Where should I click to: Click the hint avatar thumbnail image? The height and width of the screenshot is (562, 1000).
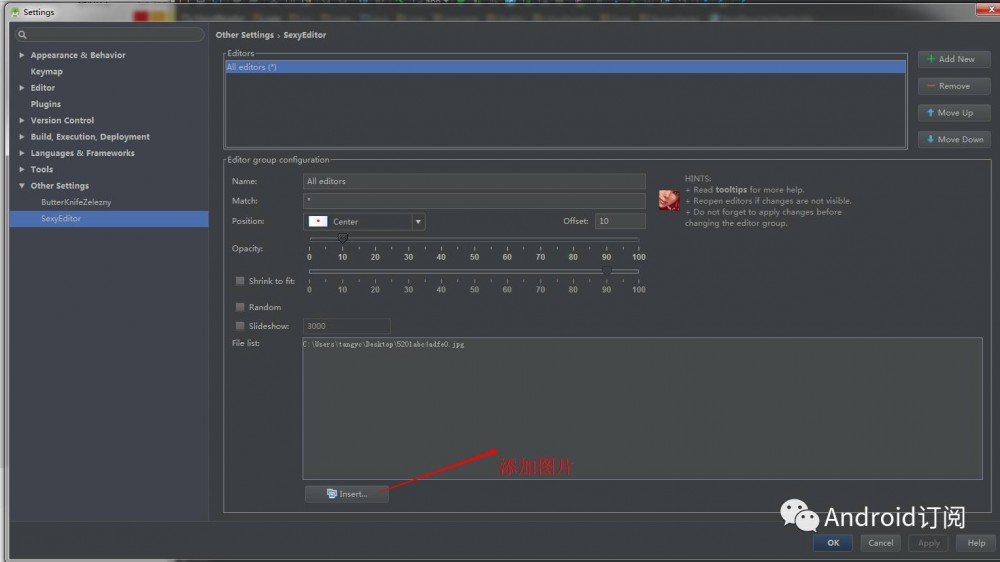point(669,200)
